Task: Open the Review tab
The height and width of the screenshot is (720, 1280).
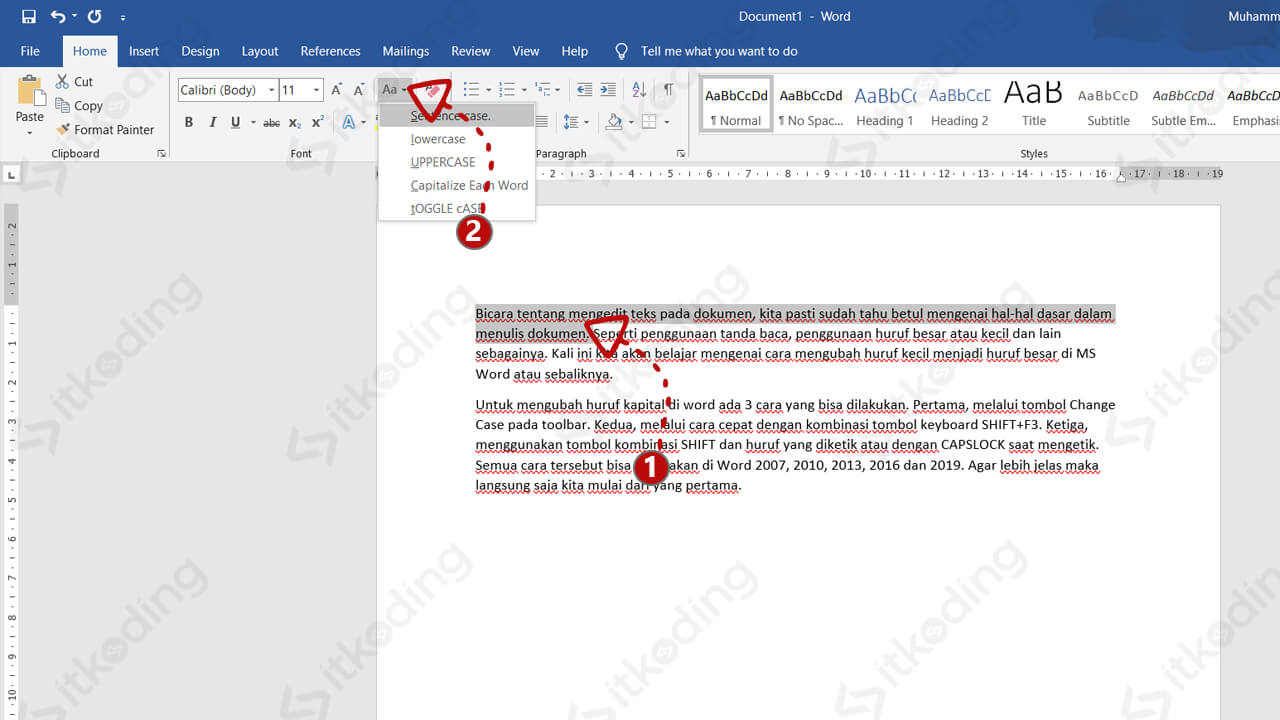Action: [470, 51]
